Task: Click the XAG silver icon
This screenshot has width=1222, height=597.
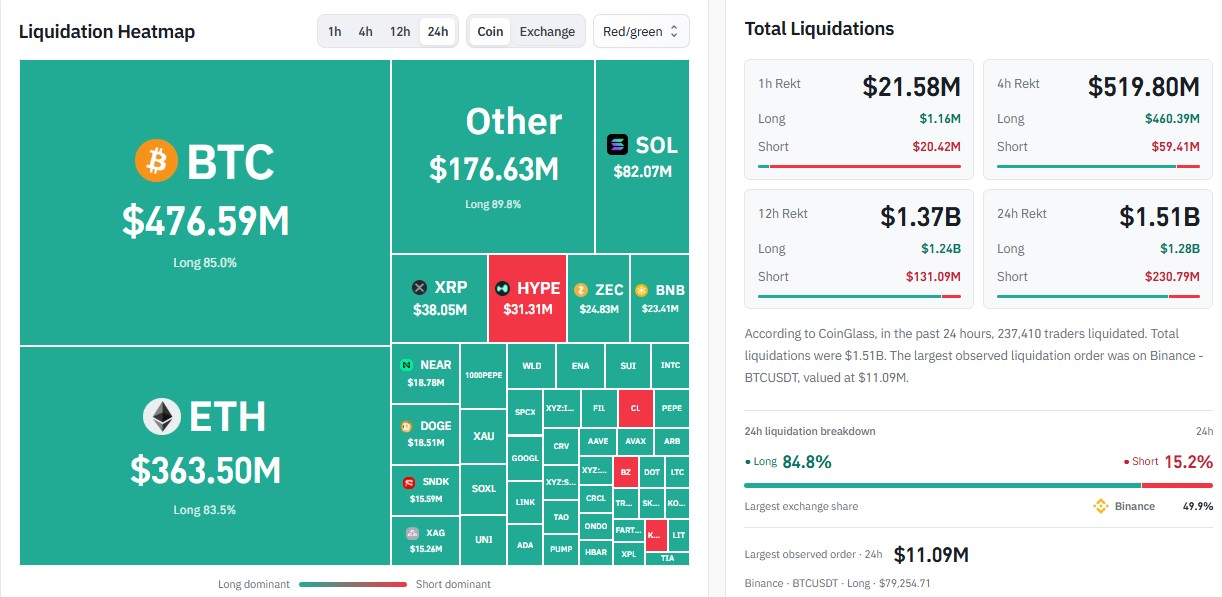Action: click(x=413, y=533)
